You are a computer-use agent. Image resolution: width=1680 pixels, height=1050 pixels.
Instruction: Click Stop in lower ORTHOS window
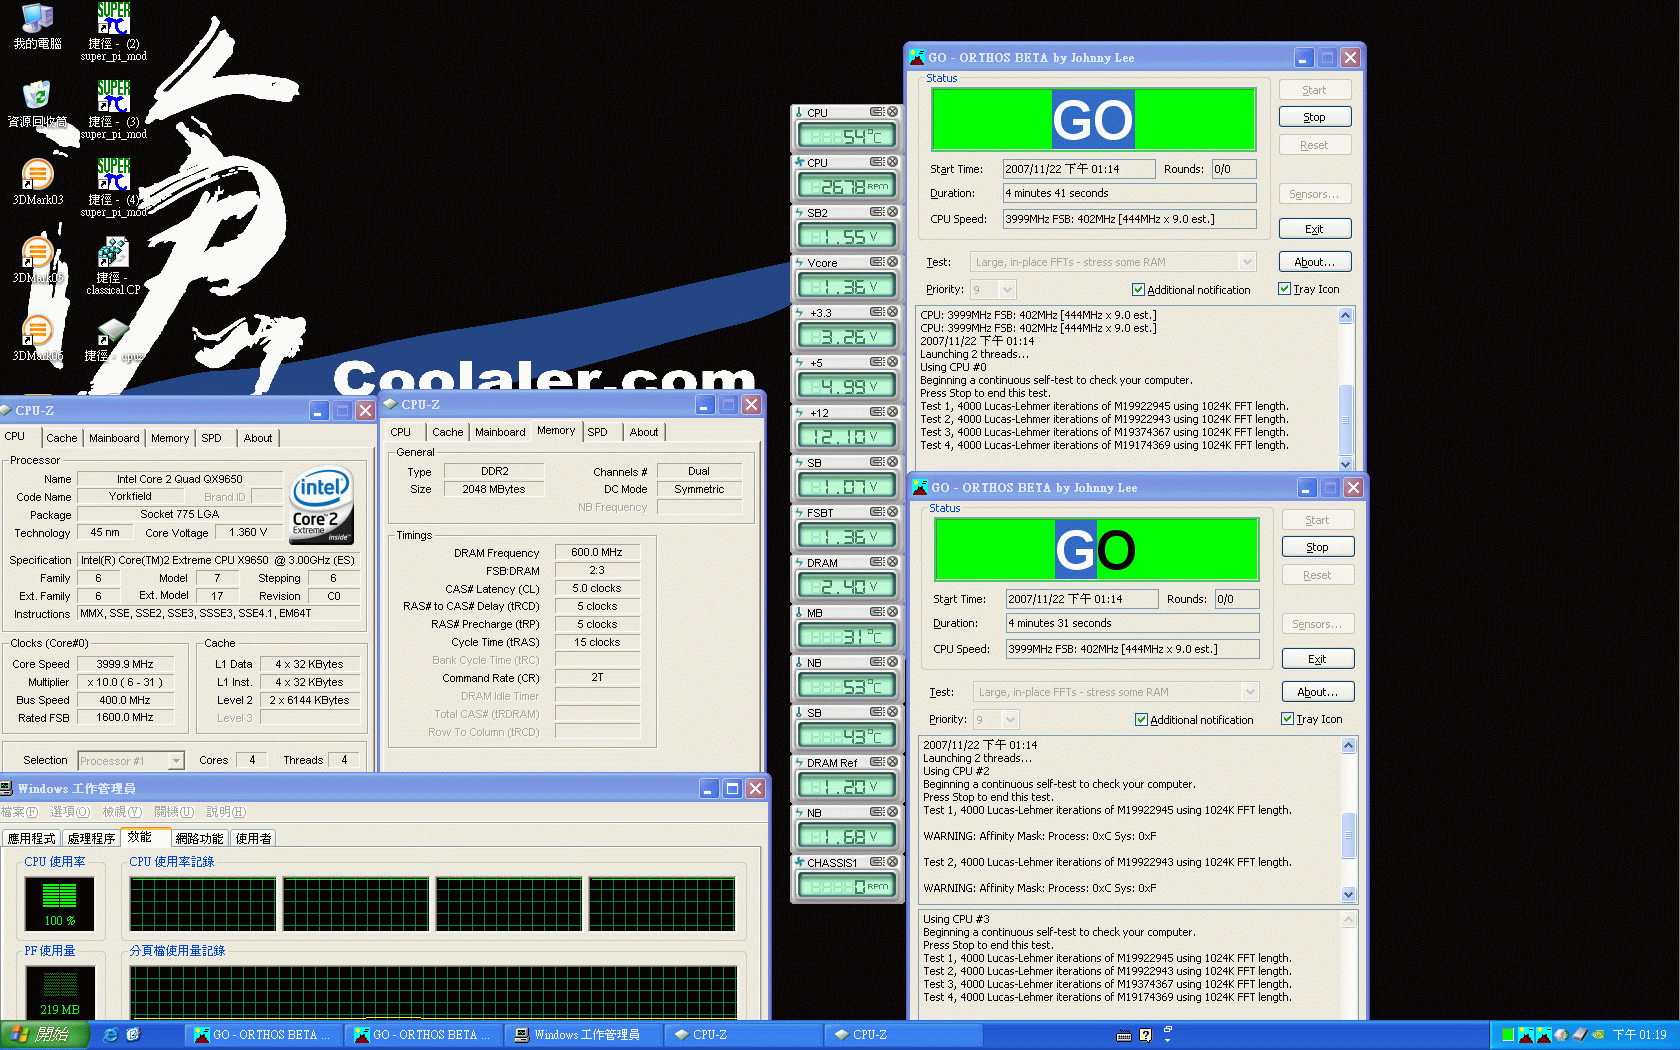[1318, 547]
